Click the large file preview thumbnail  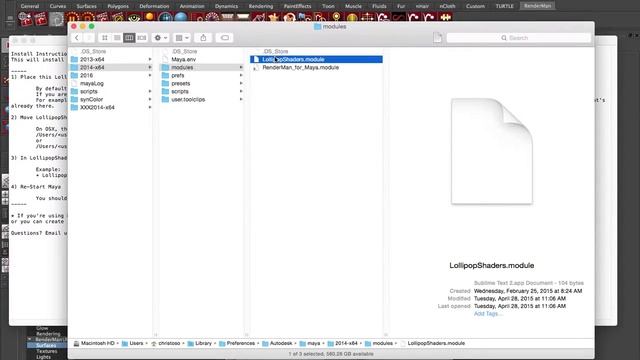(x=492, y=151)
